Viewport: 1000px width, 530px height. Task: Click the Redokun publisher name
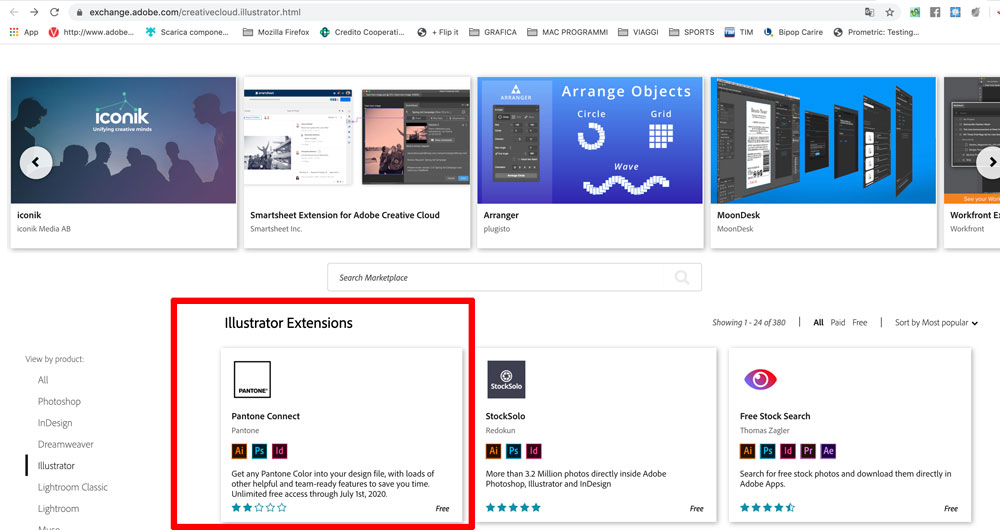click(x=500, y=431)
